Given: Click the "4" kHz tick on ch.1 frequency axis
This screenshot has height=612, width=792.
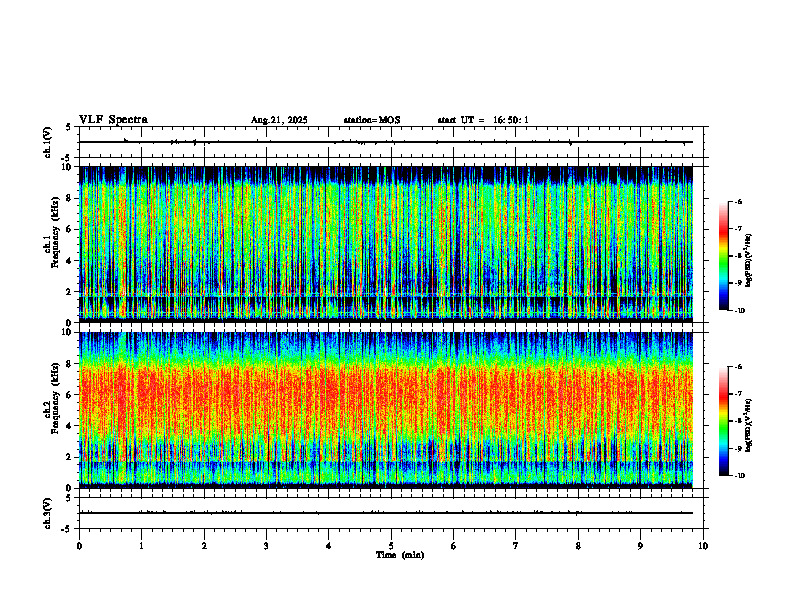Looking at the screenshot, I should [x=70, y=261].
